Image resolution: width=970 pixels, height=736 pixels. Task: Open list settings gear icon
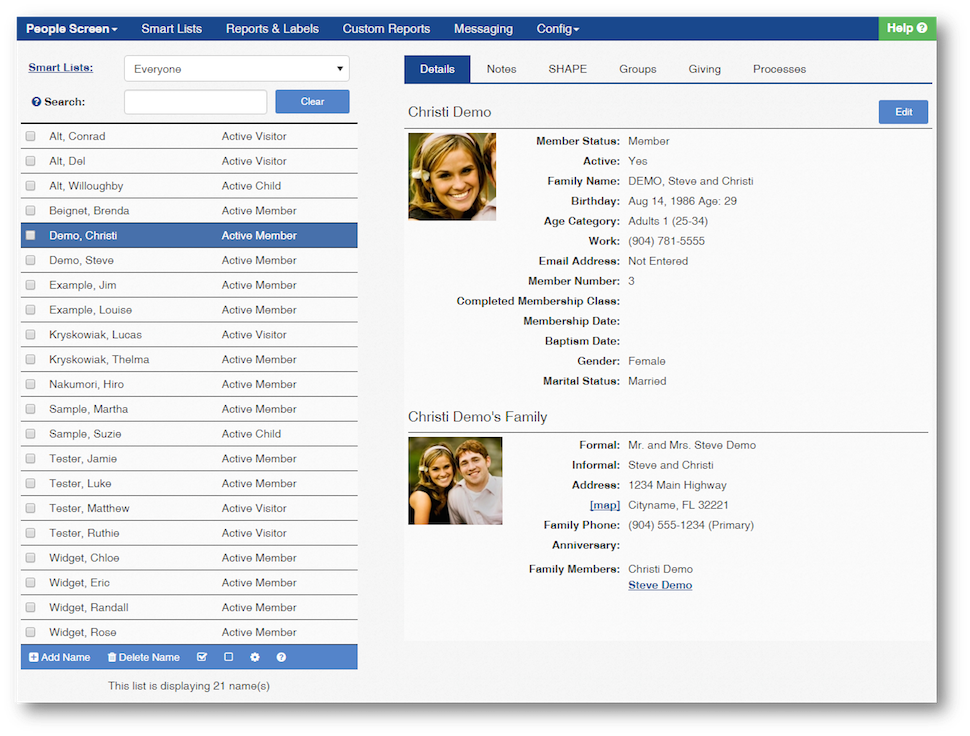click(255, 657)
